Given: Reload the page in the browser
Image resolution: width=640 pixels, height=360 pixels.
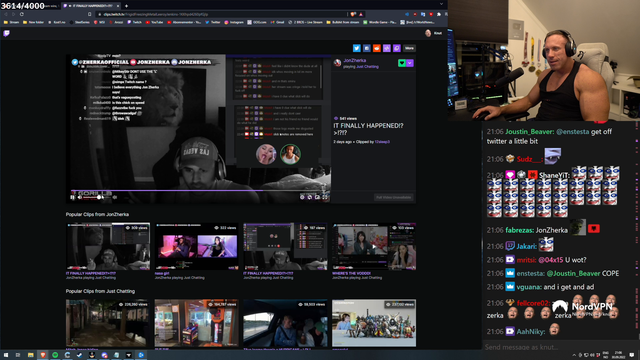Looking at the screenshot, I should point(21,14).
